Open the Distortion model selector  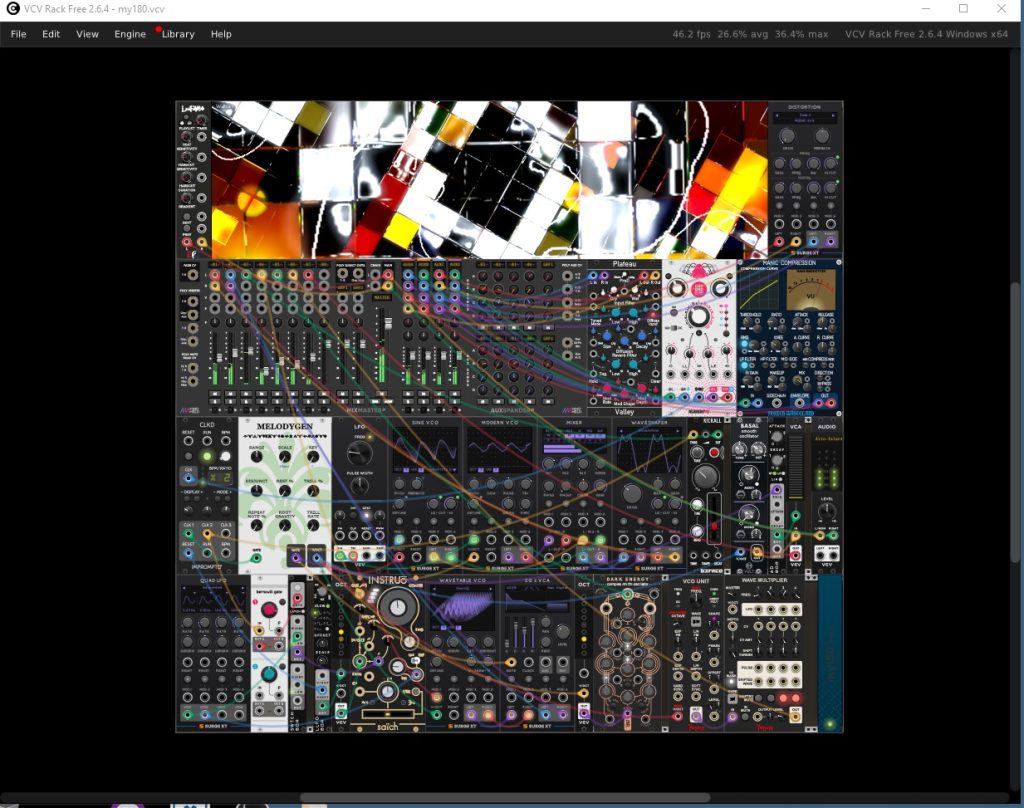coord(804,118)
